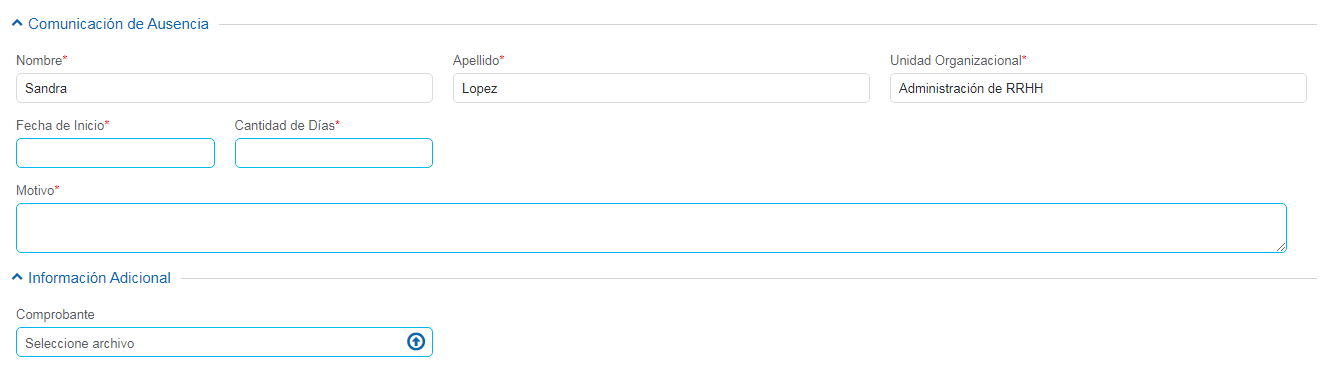This screenshot has width=1327, height=383.
Task: Select the Unidad Organizacional input field
Action: pos(1098,88)
